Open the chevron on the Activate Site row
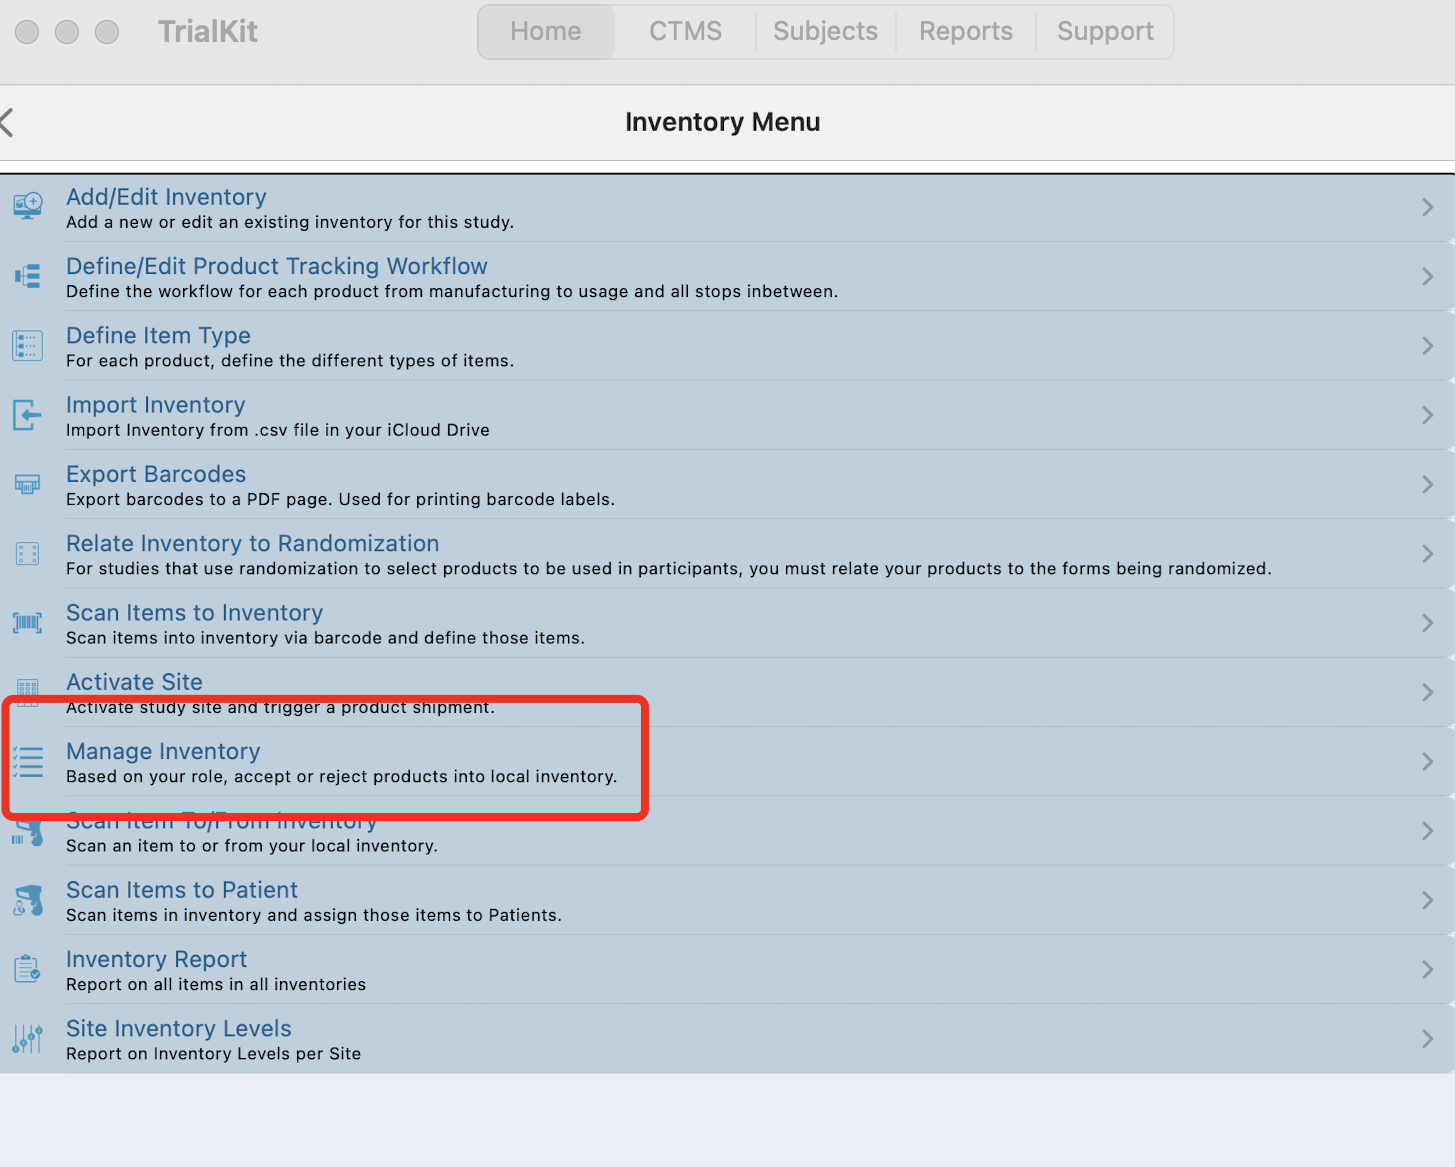 pyautogui.click(x=1428, y=692)
